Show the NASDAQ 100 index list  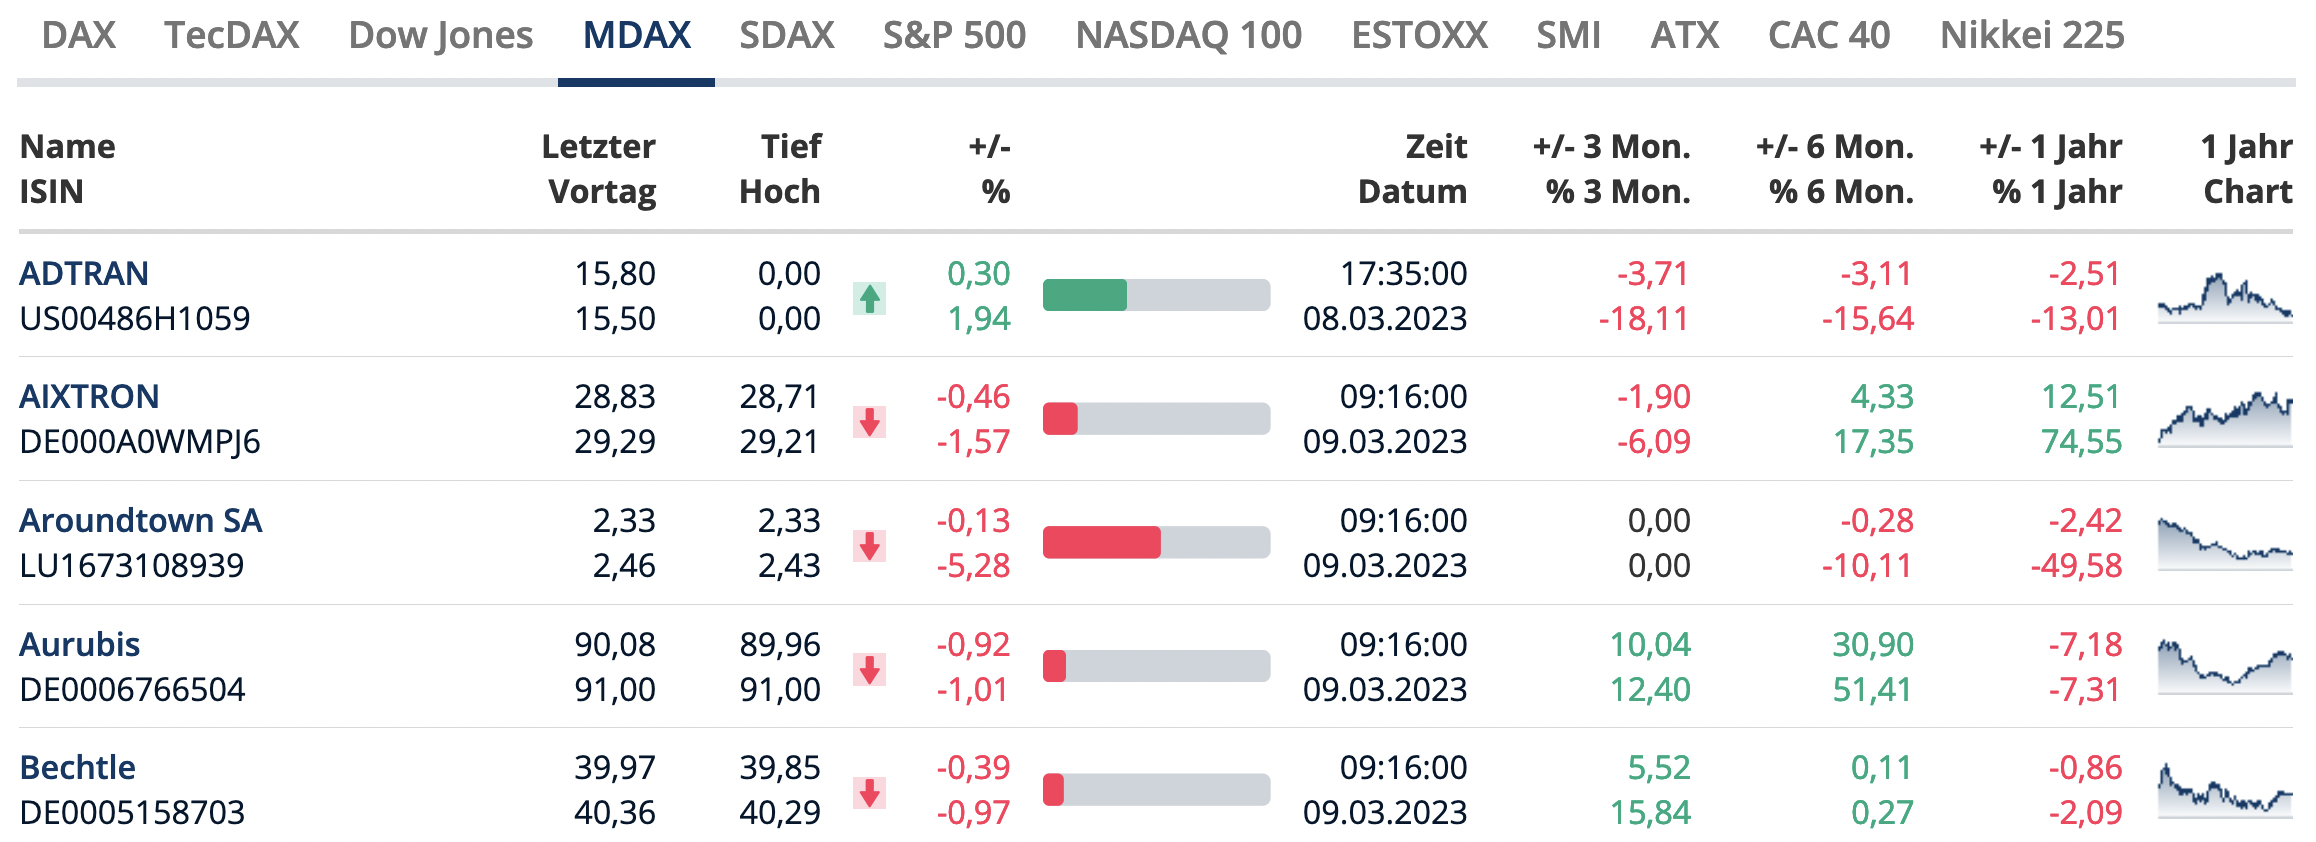coord(1188,36)
